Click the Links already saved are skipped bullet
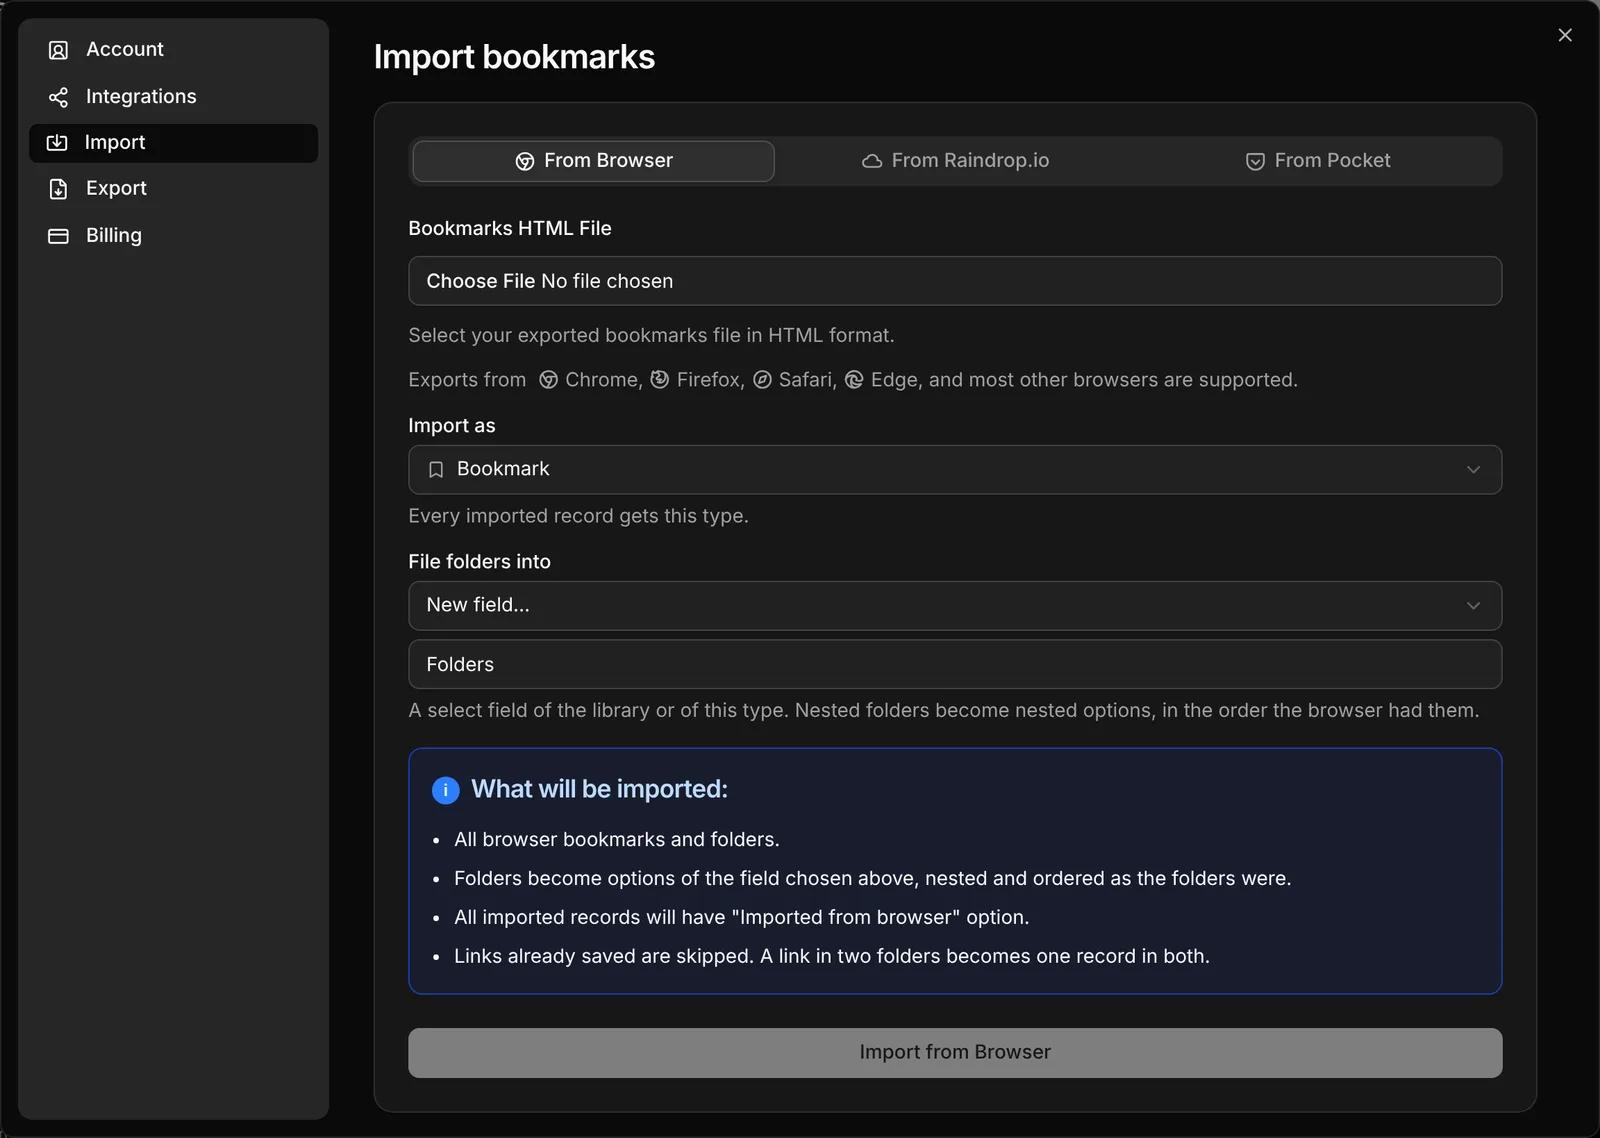This screenshot has height=1138, width=1600. pos(832,957)
